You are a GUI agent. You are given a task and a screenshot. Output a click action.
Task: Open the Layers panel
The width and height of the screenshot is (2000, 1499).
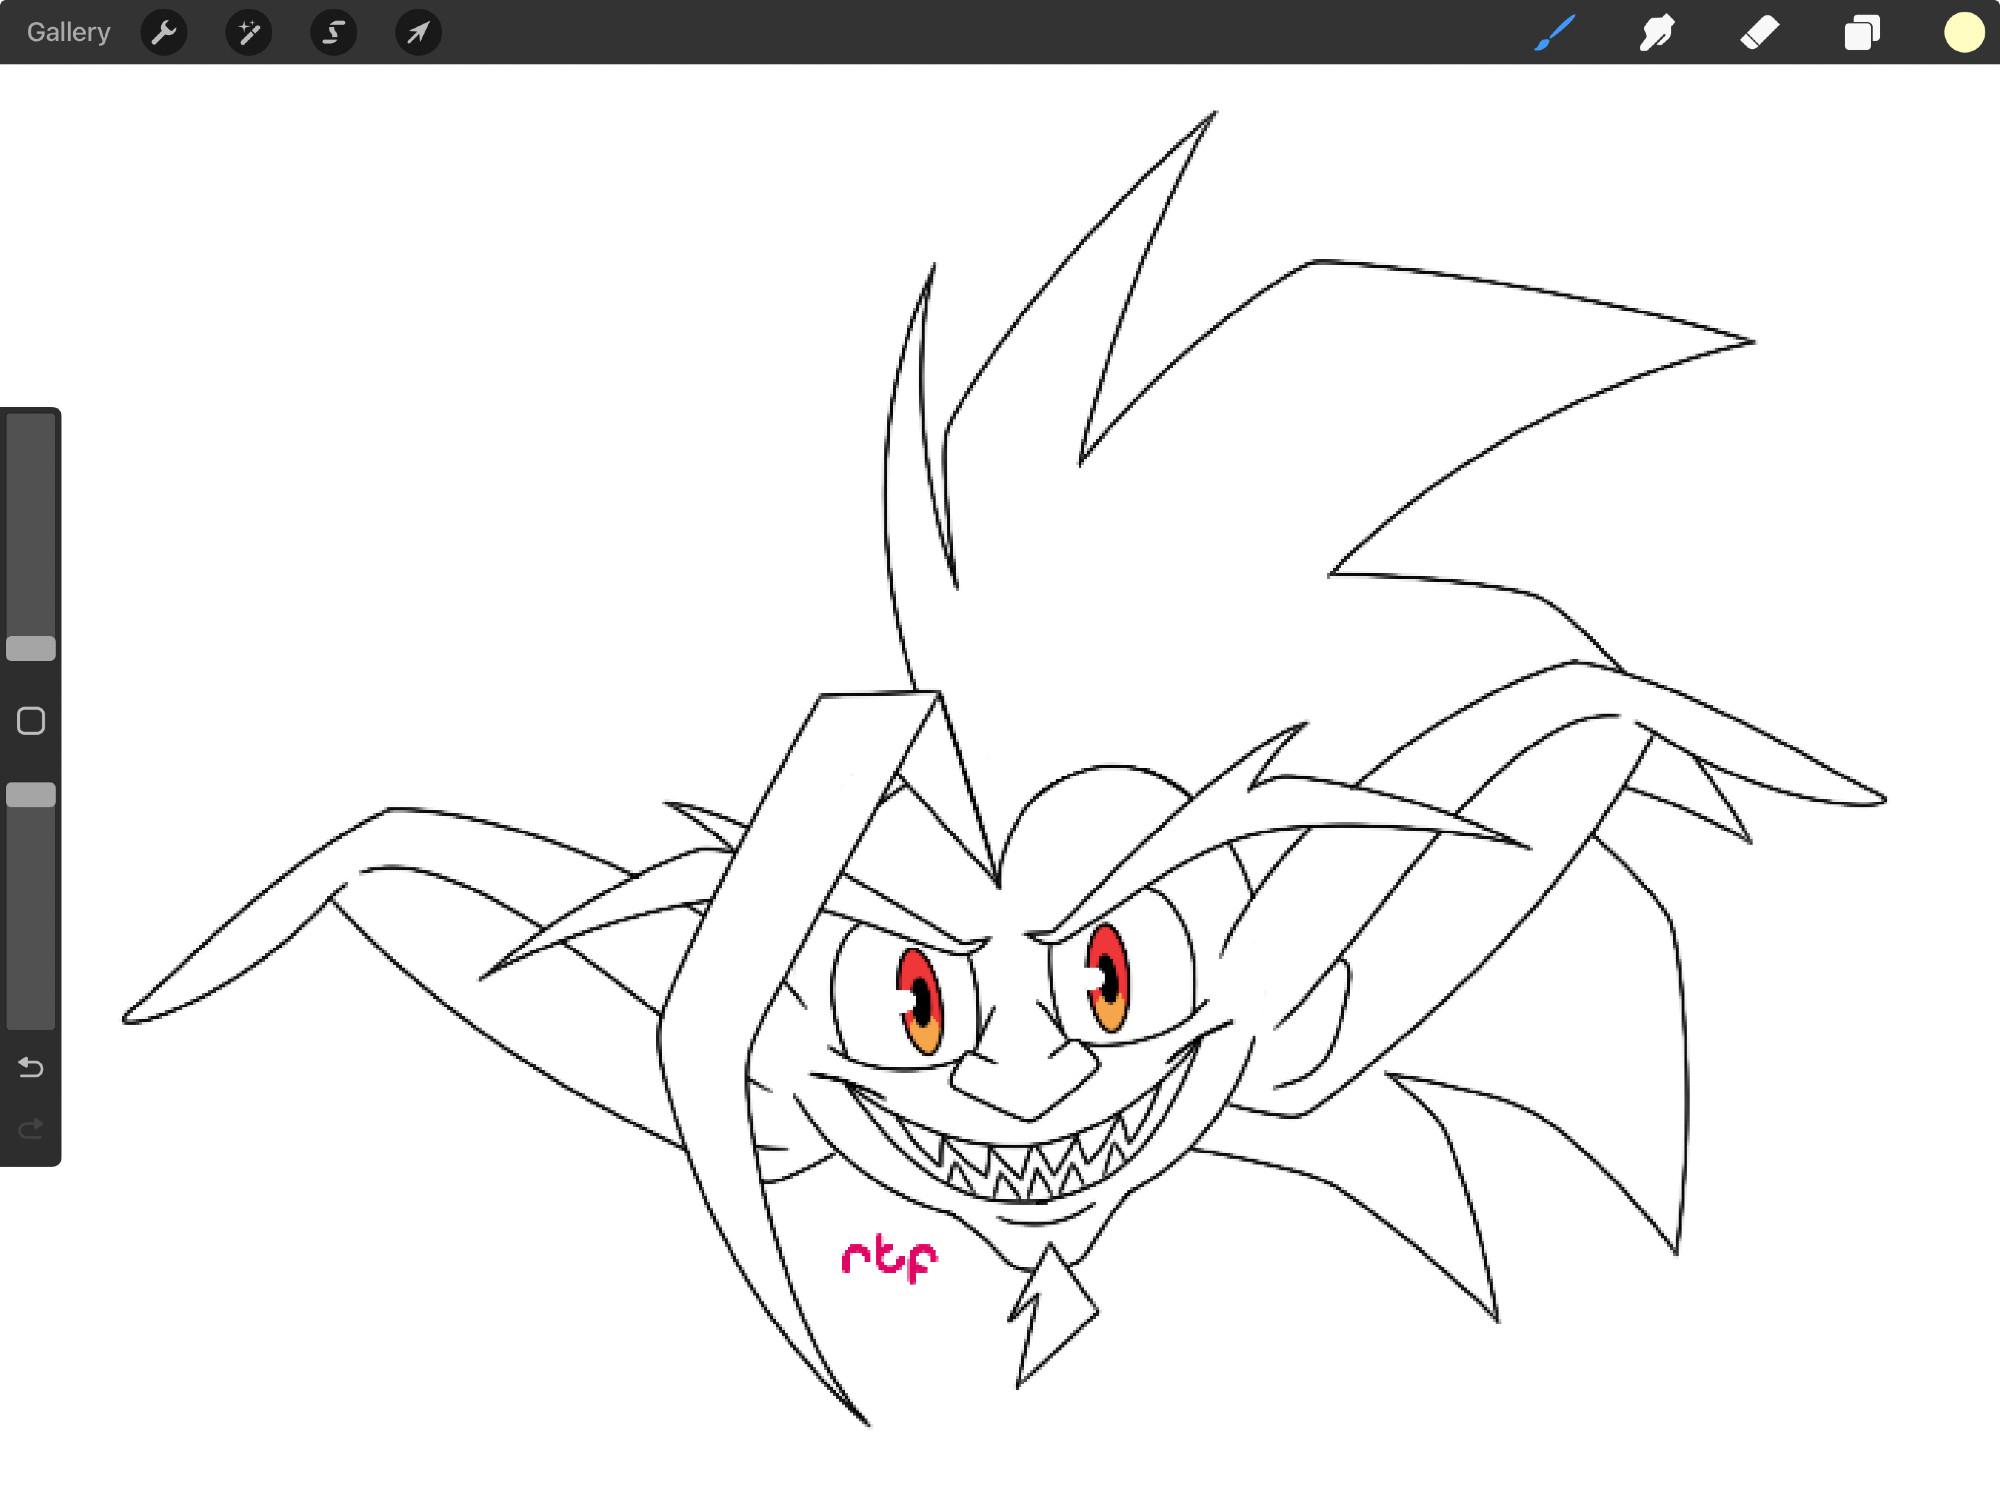pyautogui.click(x=1862, y=32)
